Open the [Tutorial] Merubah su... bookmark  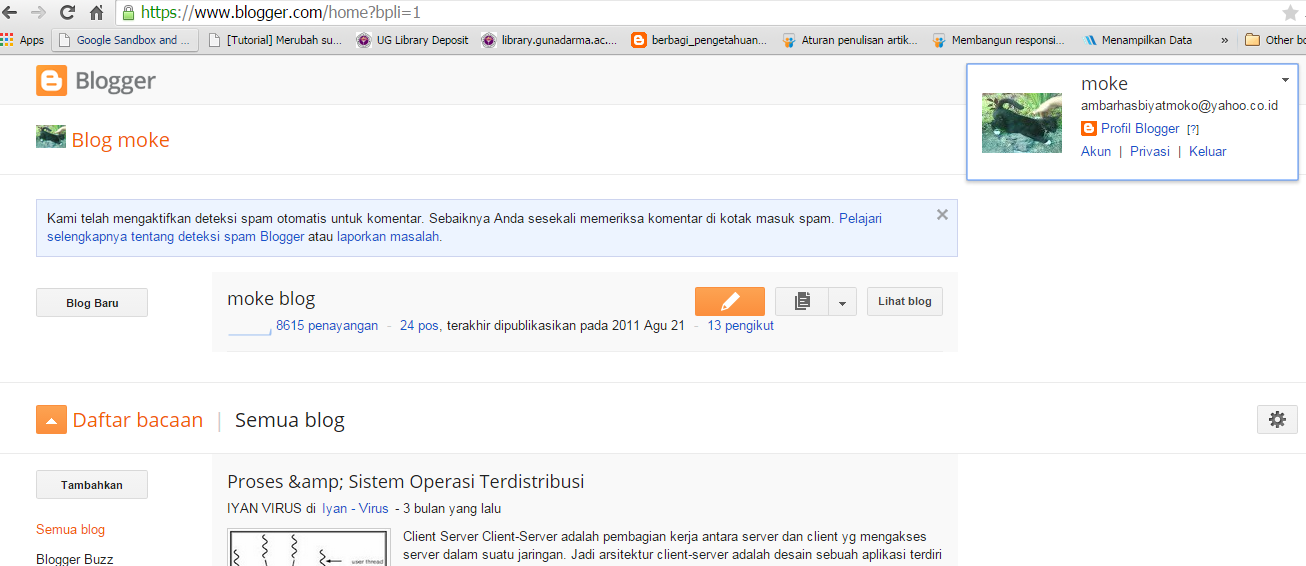275,40
